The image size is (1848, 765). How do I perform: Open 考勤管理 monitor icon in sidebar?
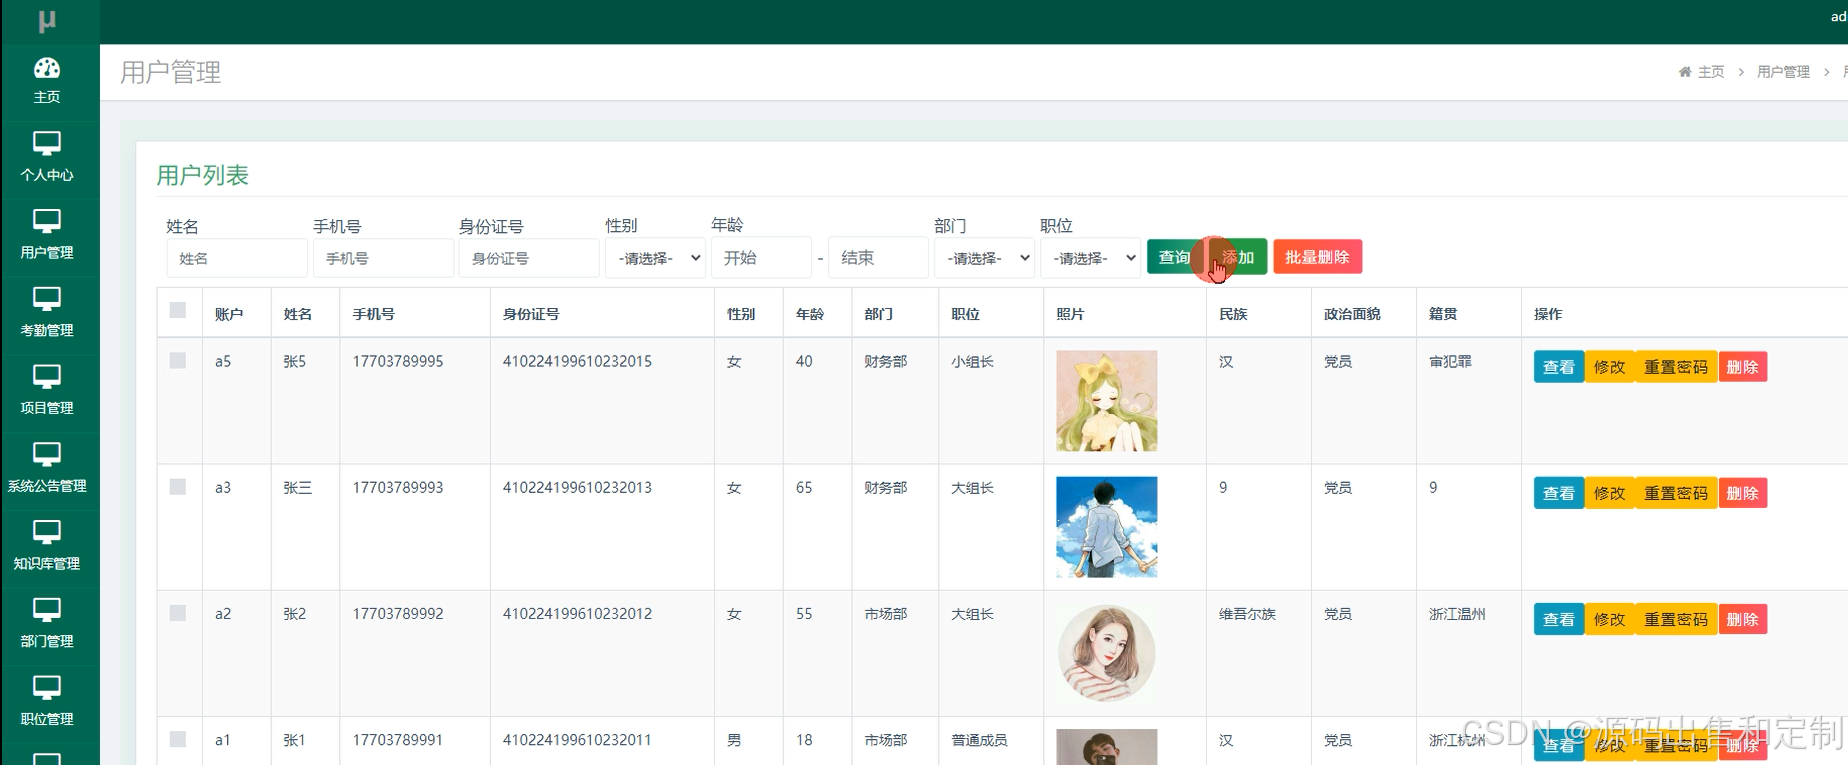tap(47, 299)
